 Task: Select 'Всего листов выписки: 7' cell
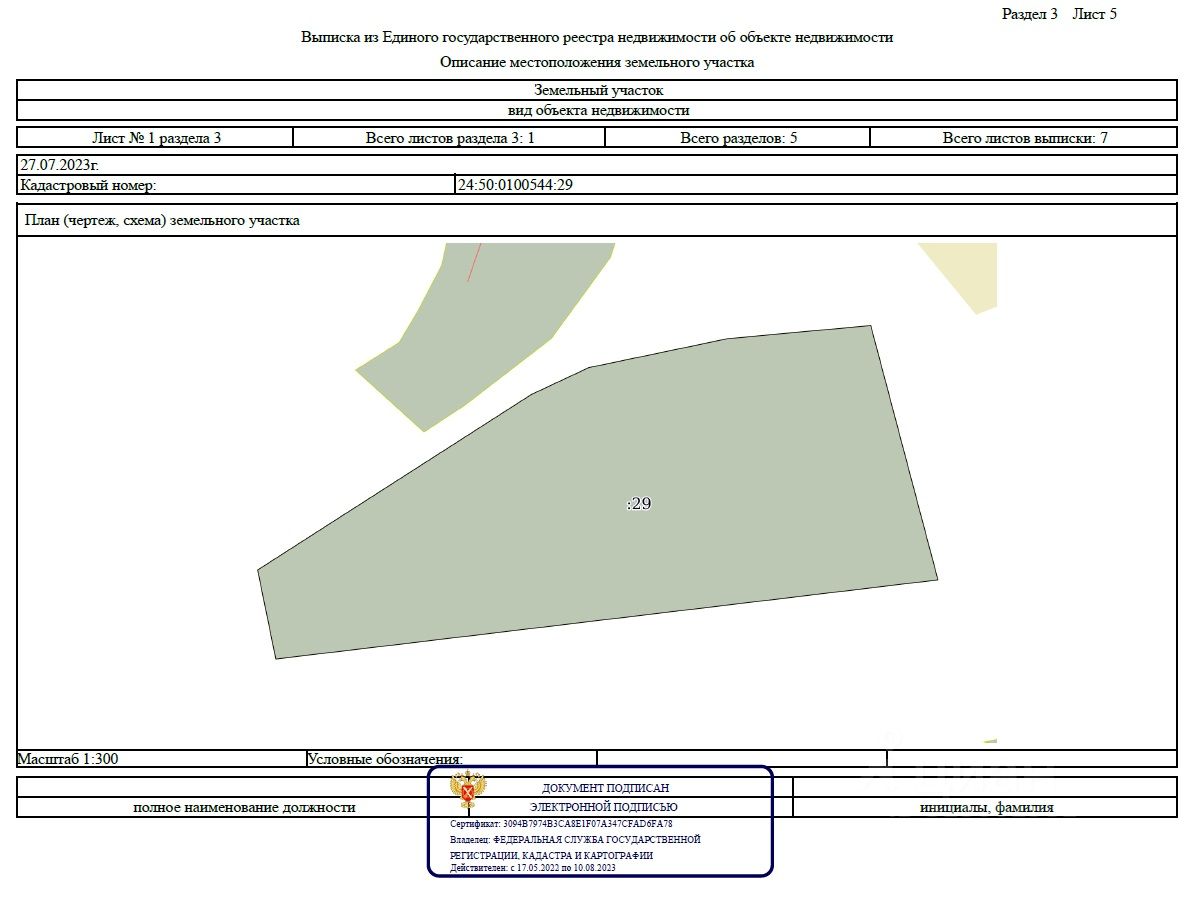tap(1024, 138)
